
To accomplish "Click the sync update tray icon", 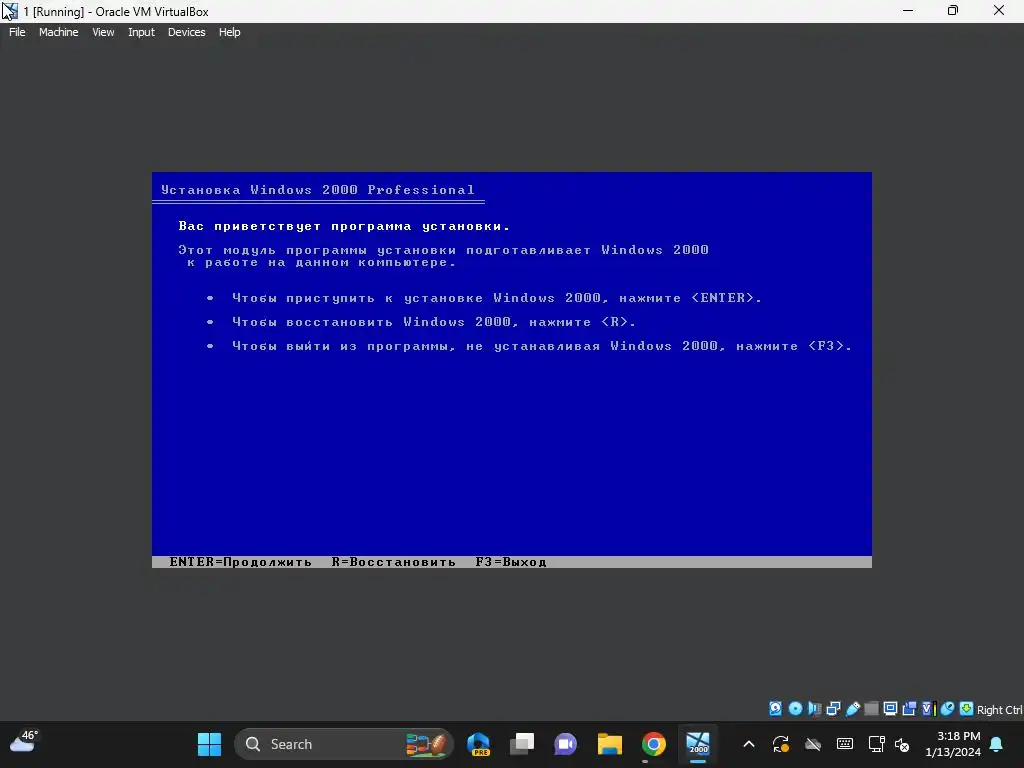I will coord(780,744).
